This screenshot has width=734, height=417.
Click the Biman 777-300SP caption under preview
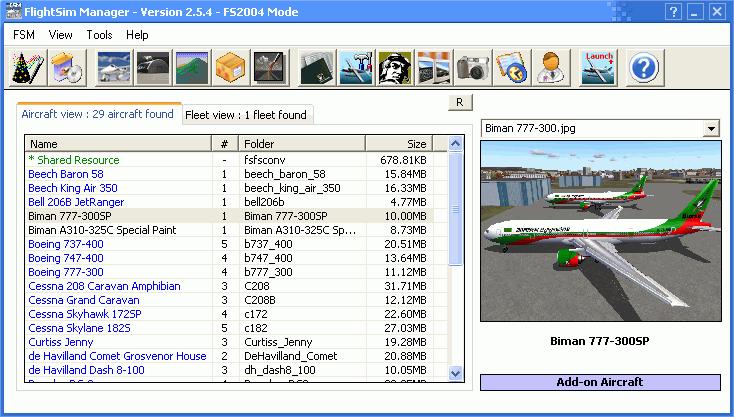600,341
